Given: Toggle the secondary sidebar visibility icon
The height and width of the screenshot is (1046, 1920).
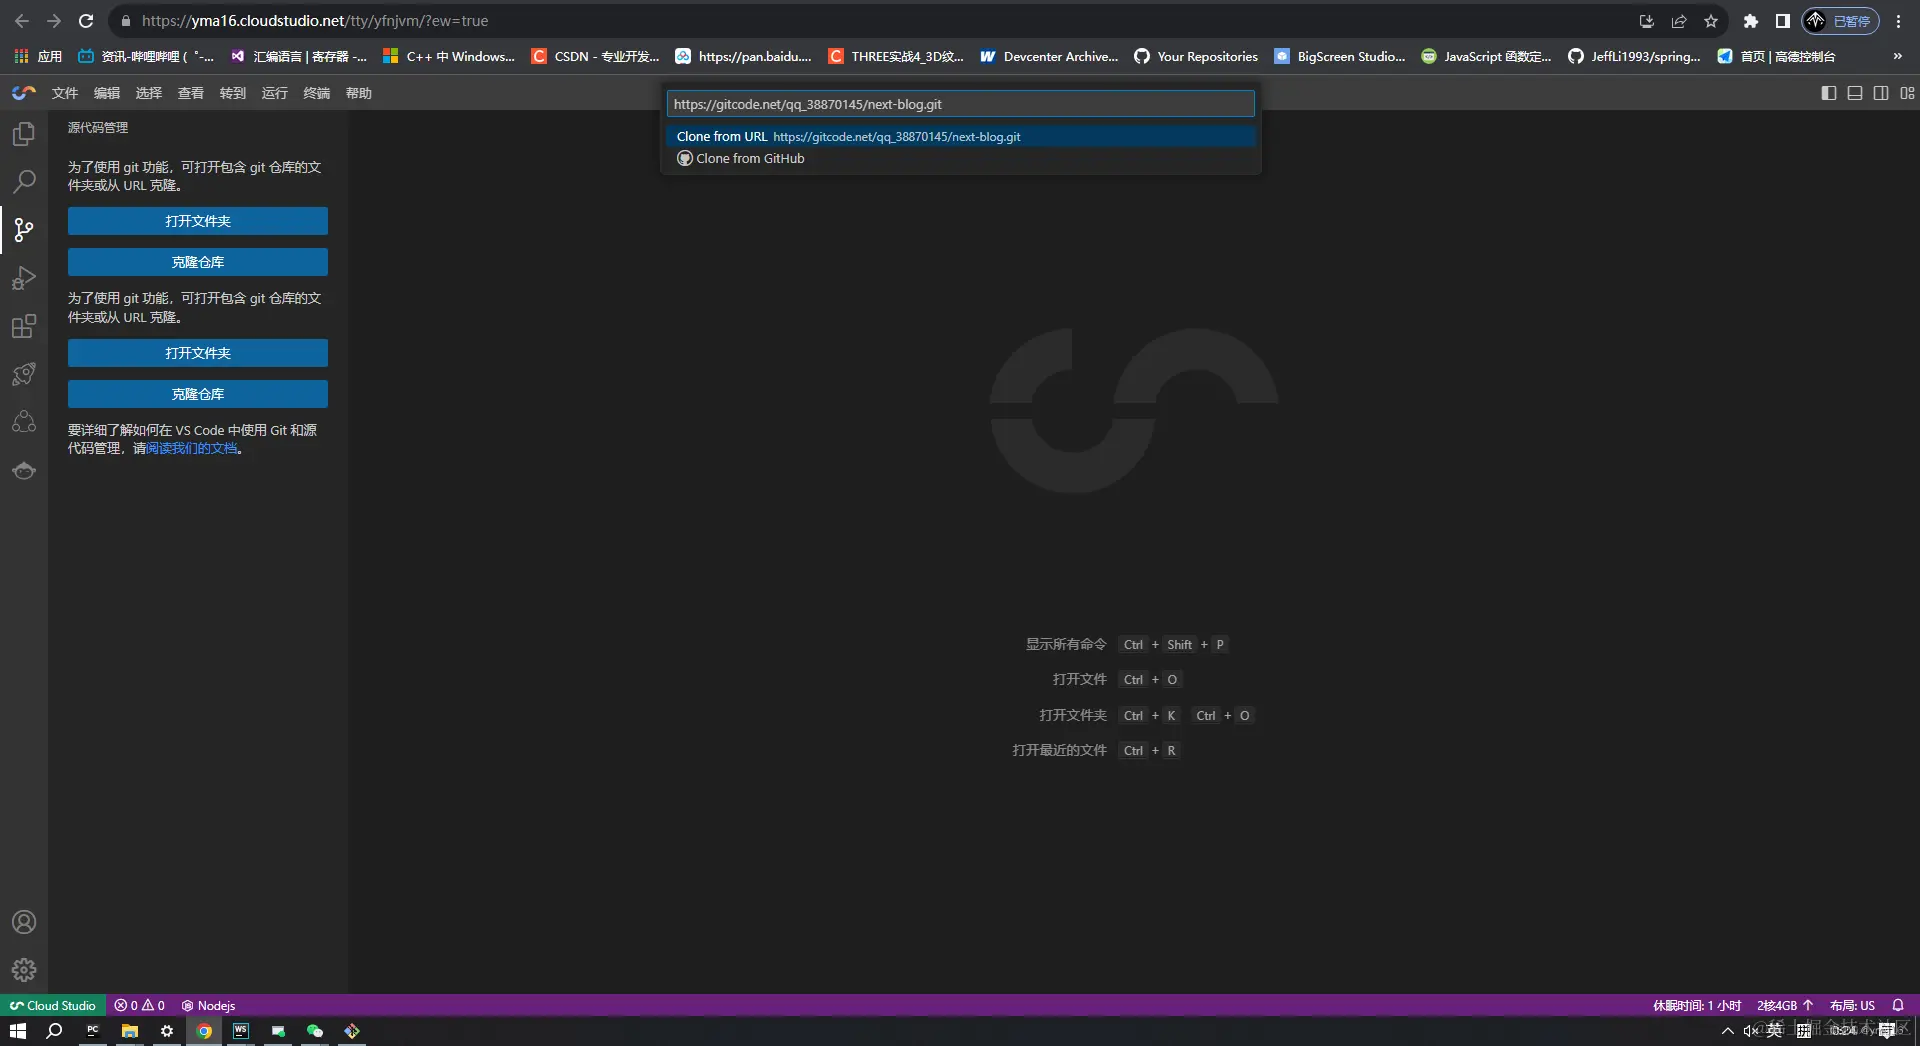Looking at the screenshot, I should tap(1880, 93).
